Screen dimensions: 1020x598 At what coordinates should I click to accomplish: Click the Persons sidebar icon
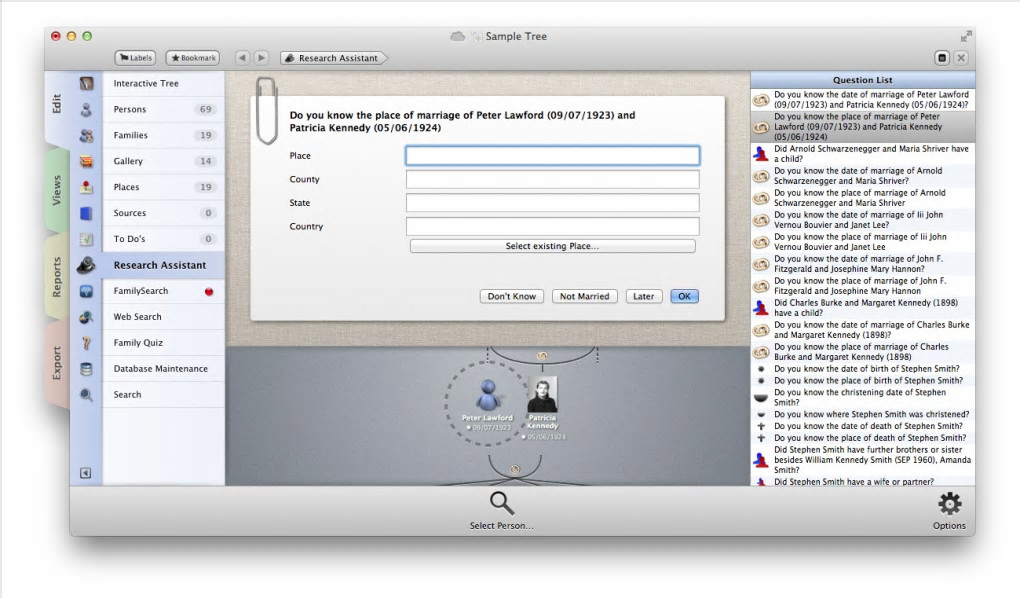click(86, 109)
